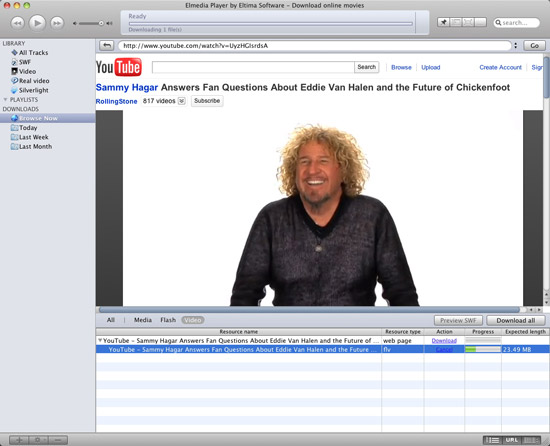550x446 pixels.
Task: Click the URL address field
Action: click(x=314, y=46)
